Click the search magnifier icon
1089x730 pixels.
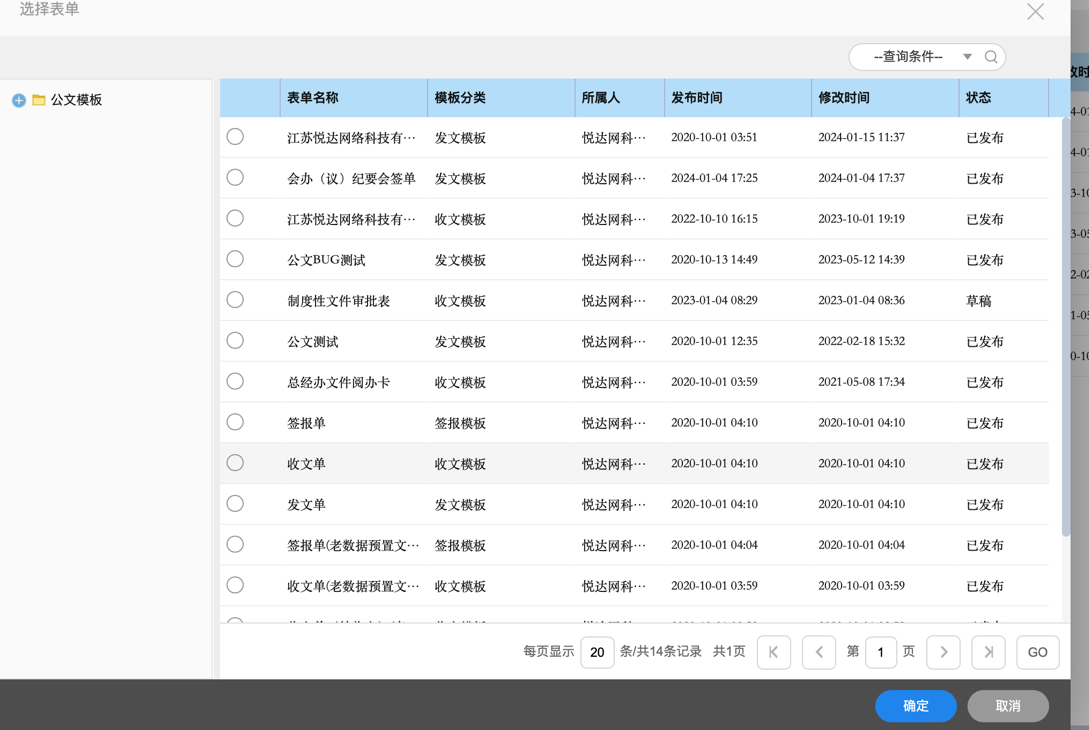click(x=991, y=57)
